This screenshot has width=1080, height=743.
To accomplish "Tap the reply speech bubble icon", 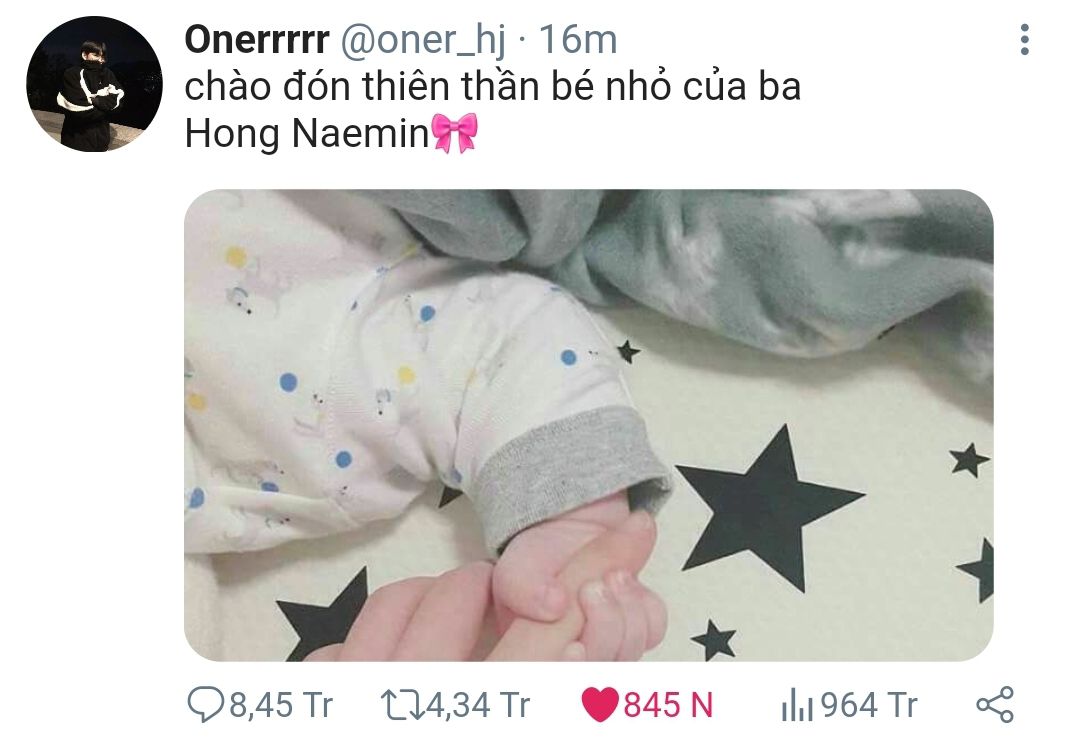I will [205, 705].
